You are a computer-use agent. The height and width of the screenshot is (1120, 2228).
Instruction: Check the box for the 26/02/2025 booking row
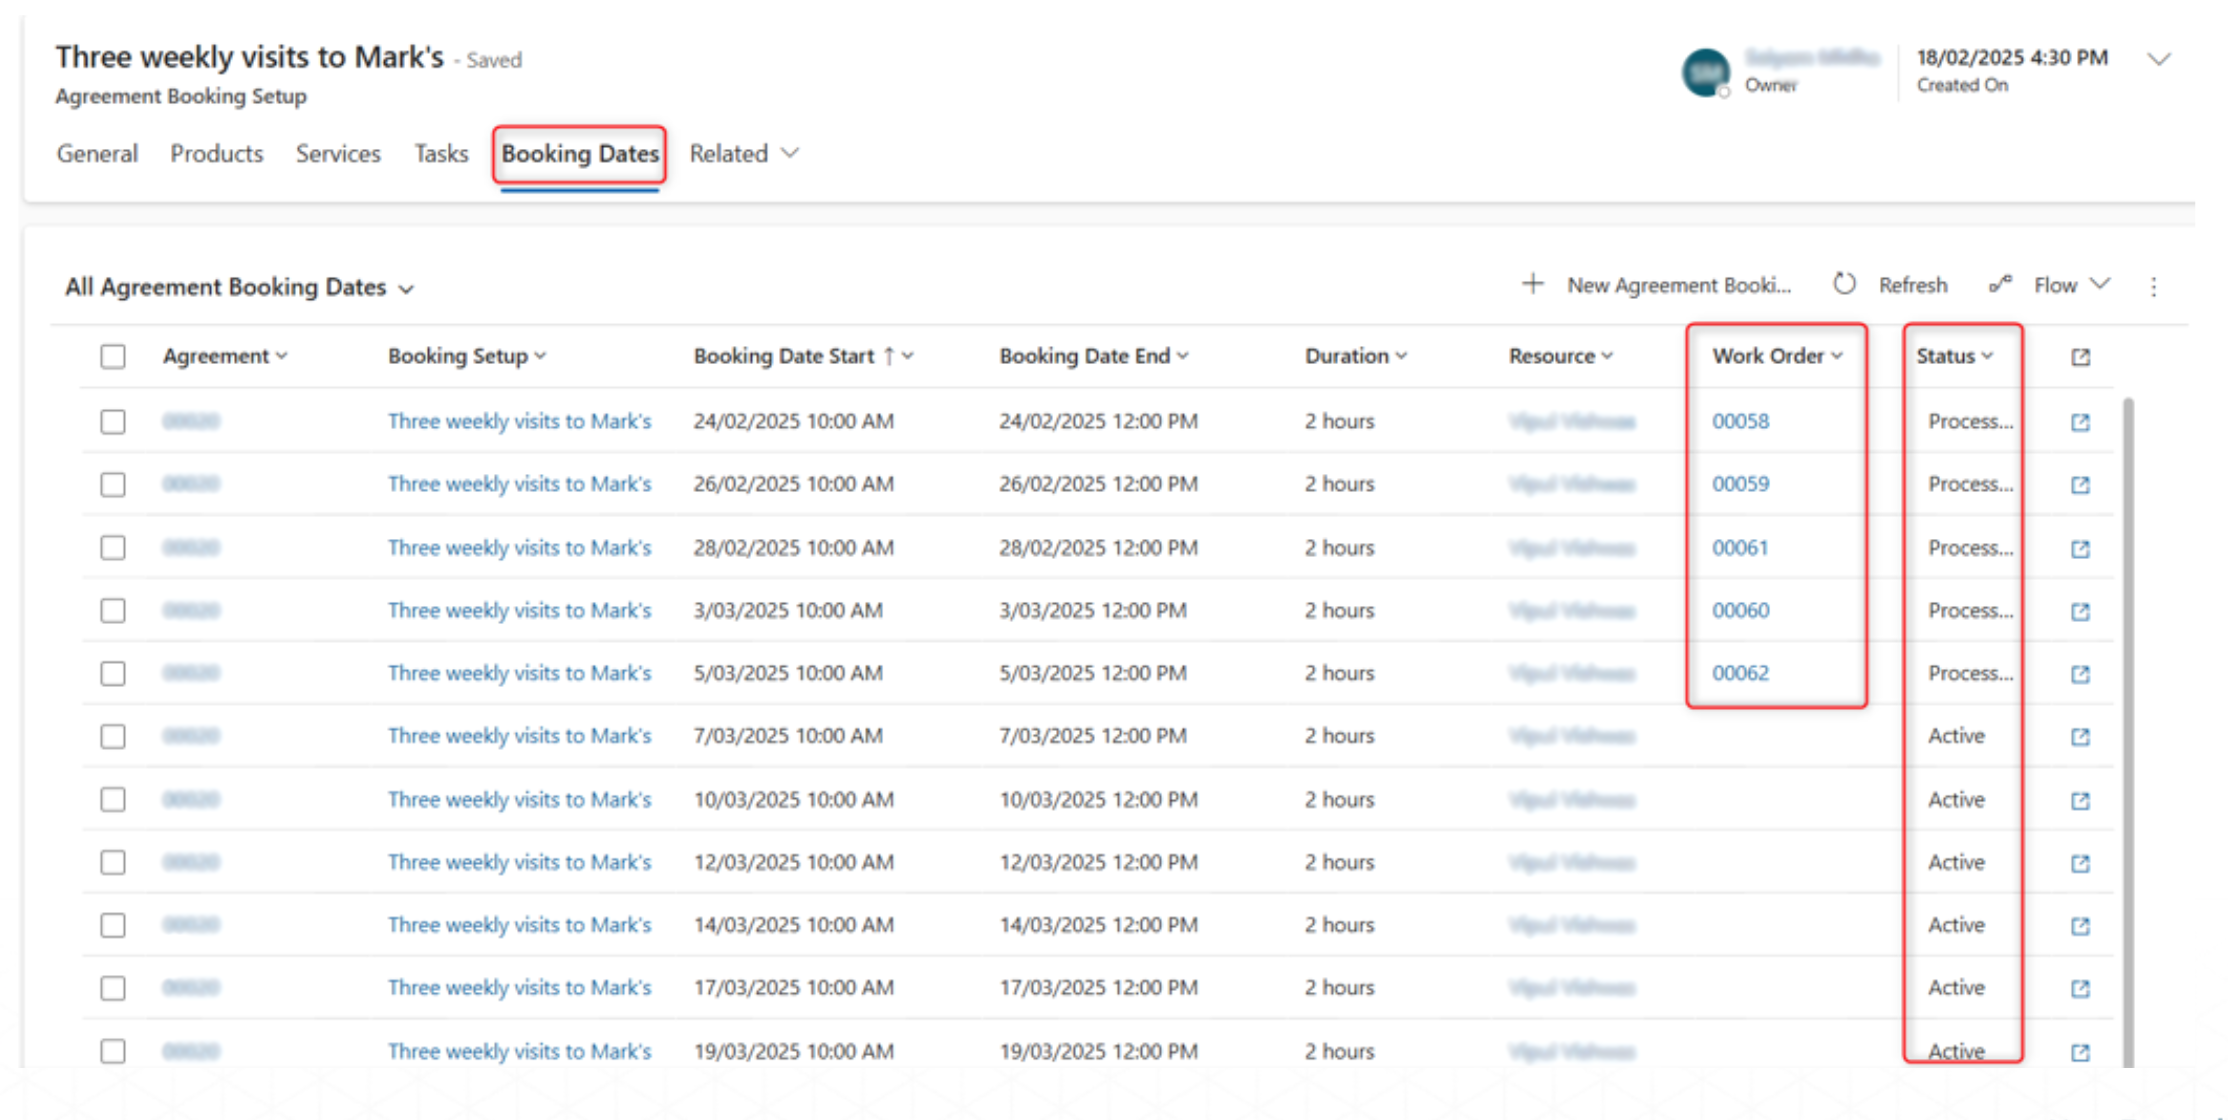click(113, 485)
